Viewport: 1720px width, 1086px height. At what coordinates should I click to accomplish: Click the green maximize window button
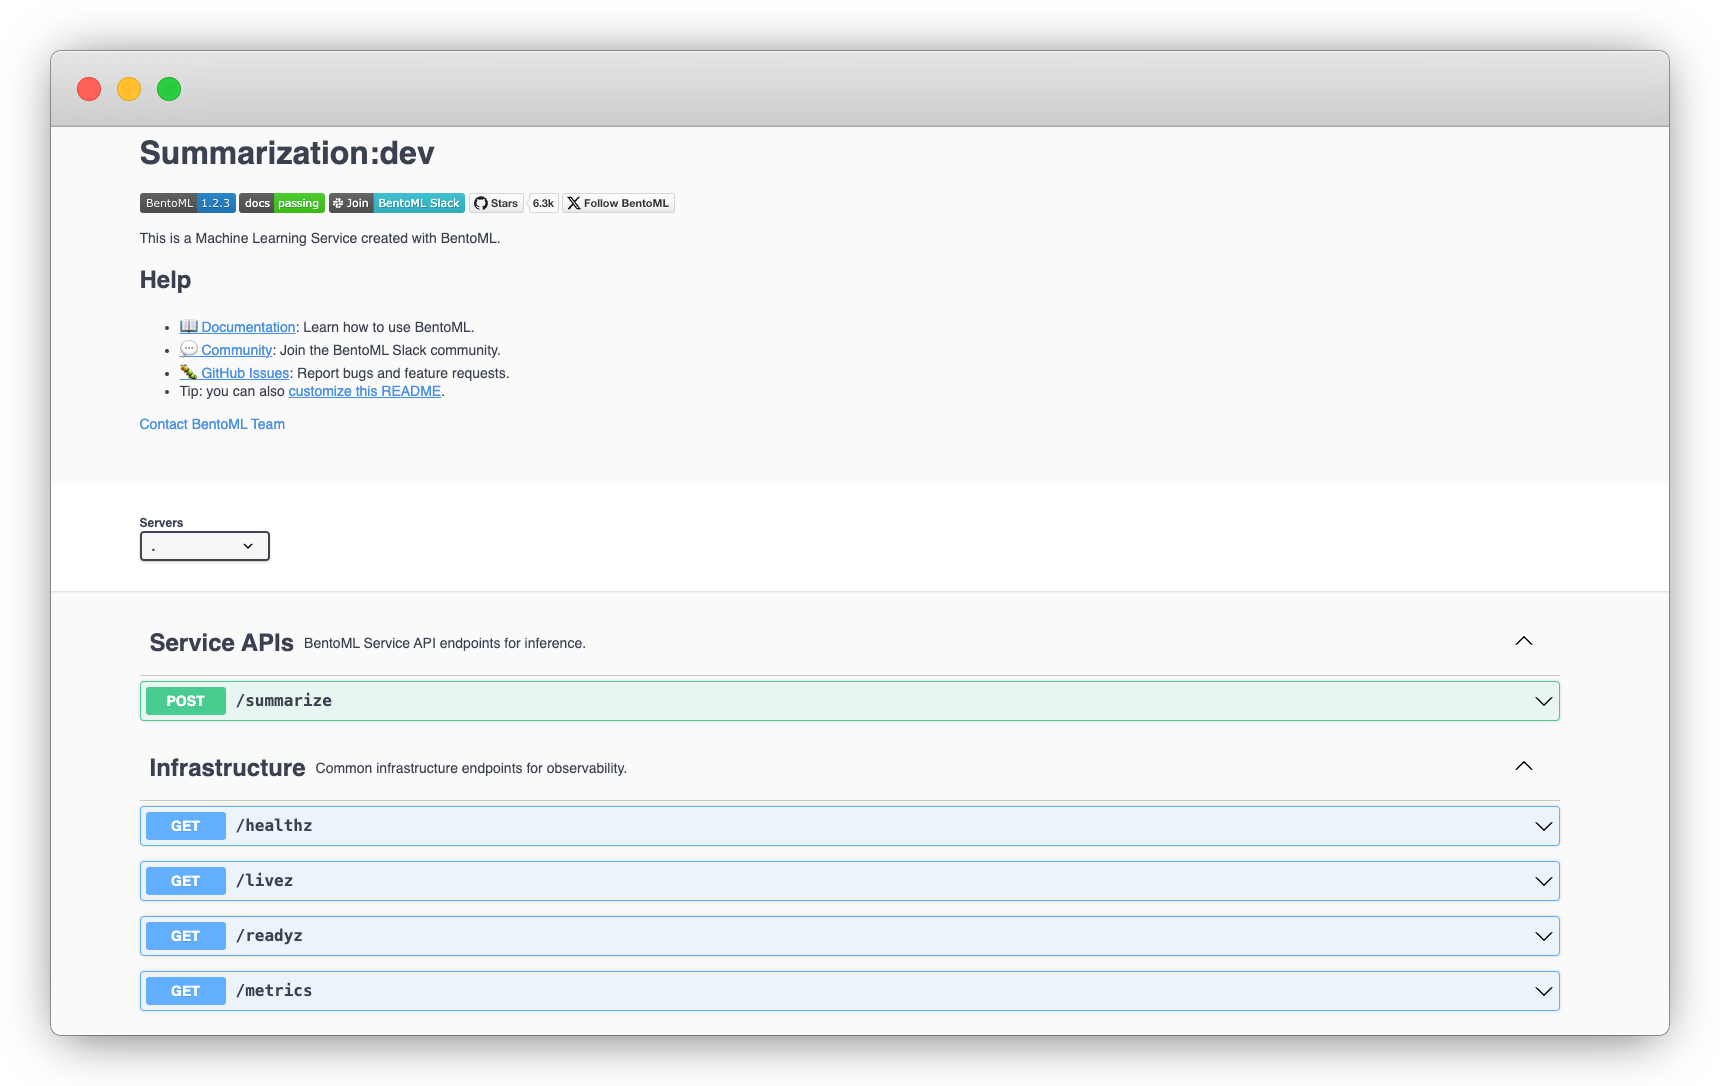tap(169, 89)
